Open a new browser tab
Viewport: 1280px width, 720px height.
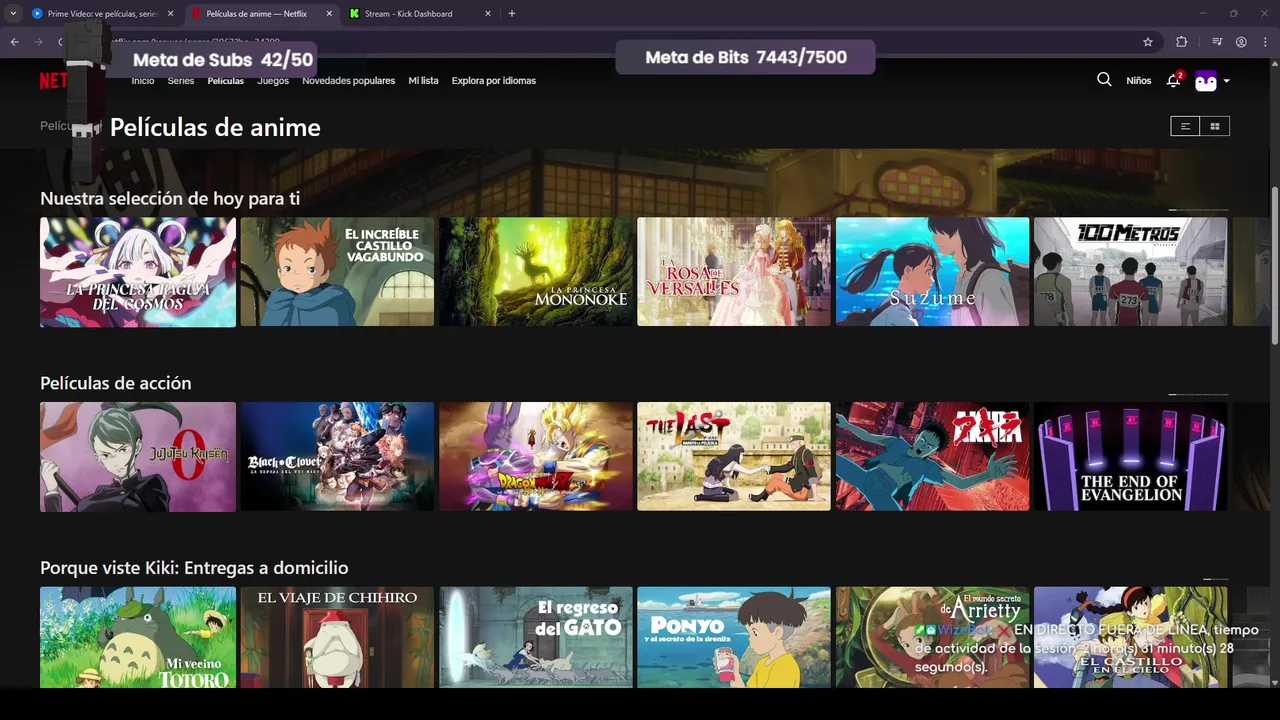tap(512, 13)
